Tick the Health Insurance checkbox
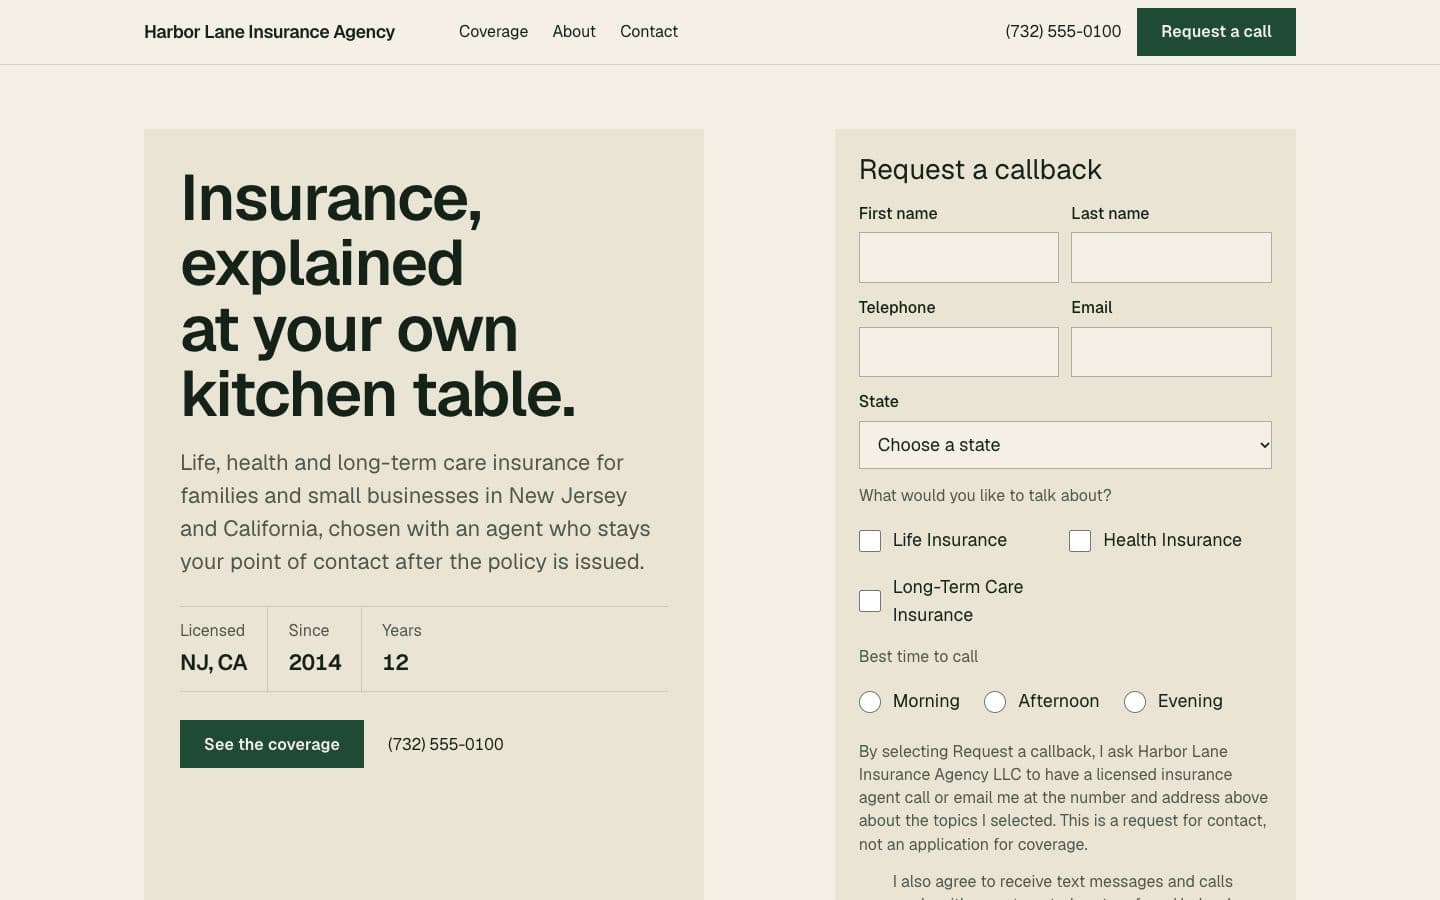 tap(1080, 541)
